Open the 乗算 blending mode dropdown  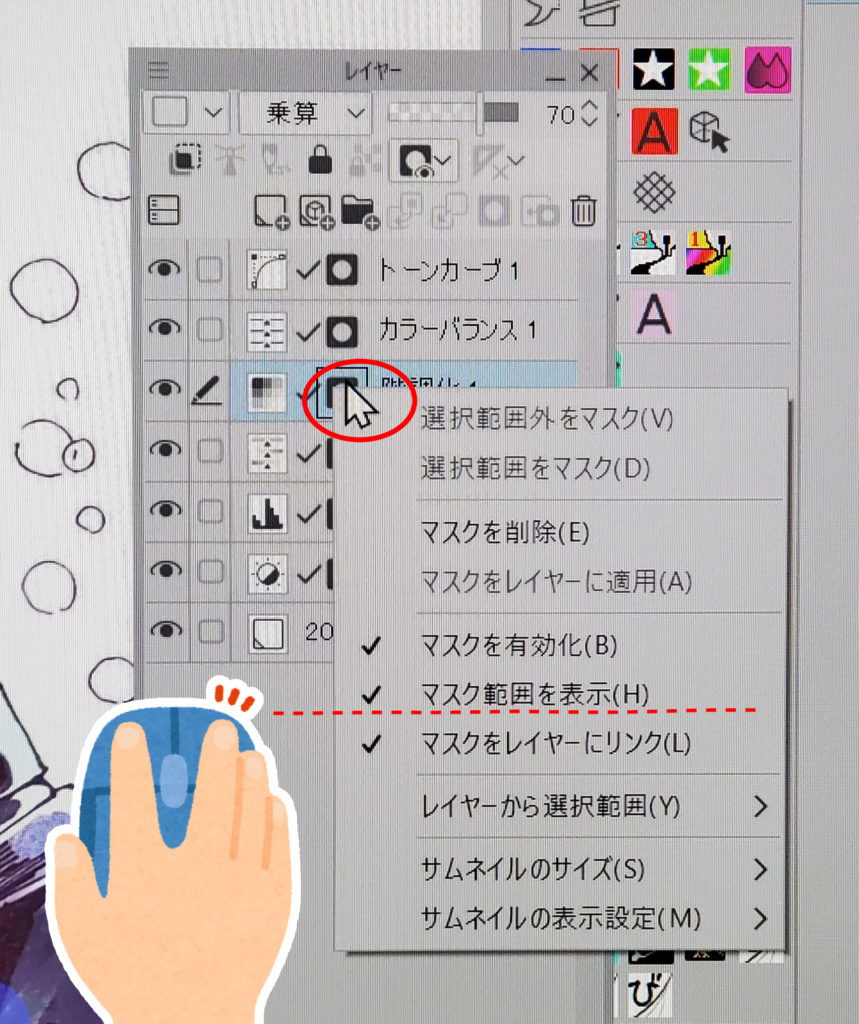(304, 113)
